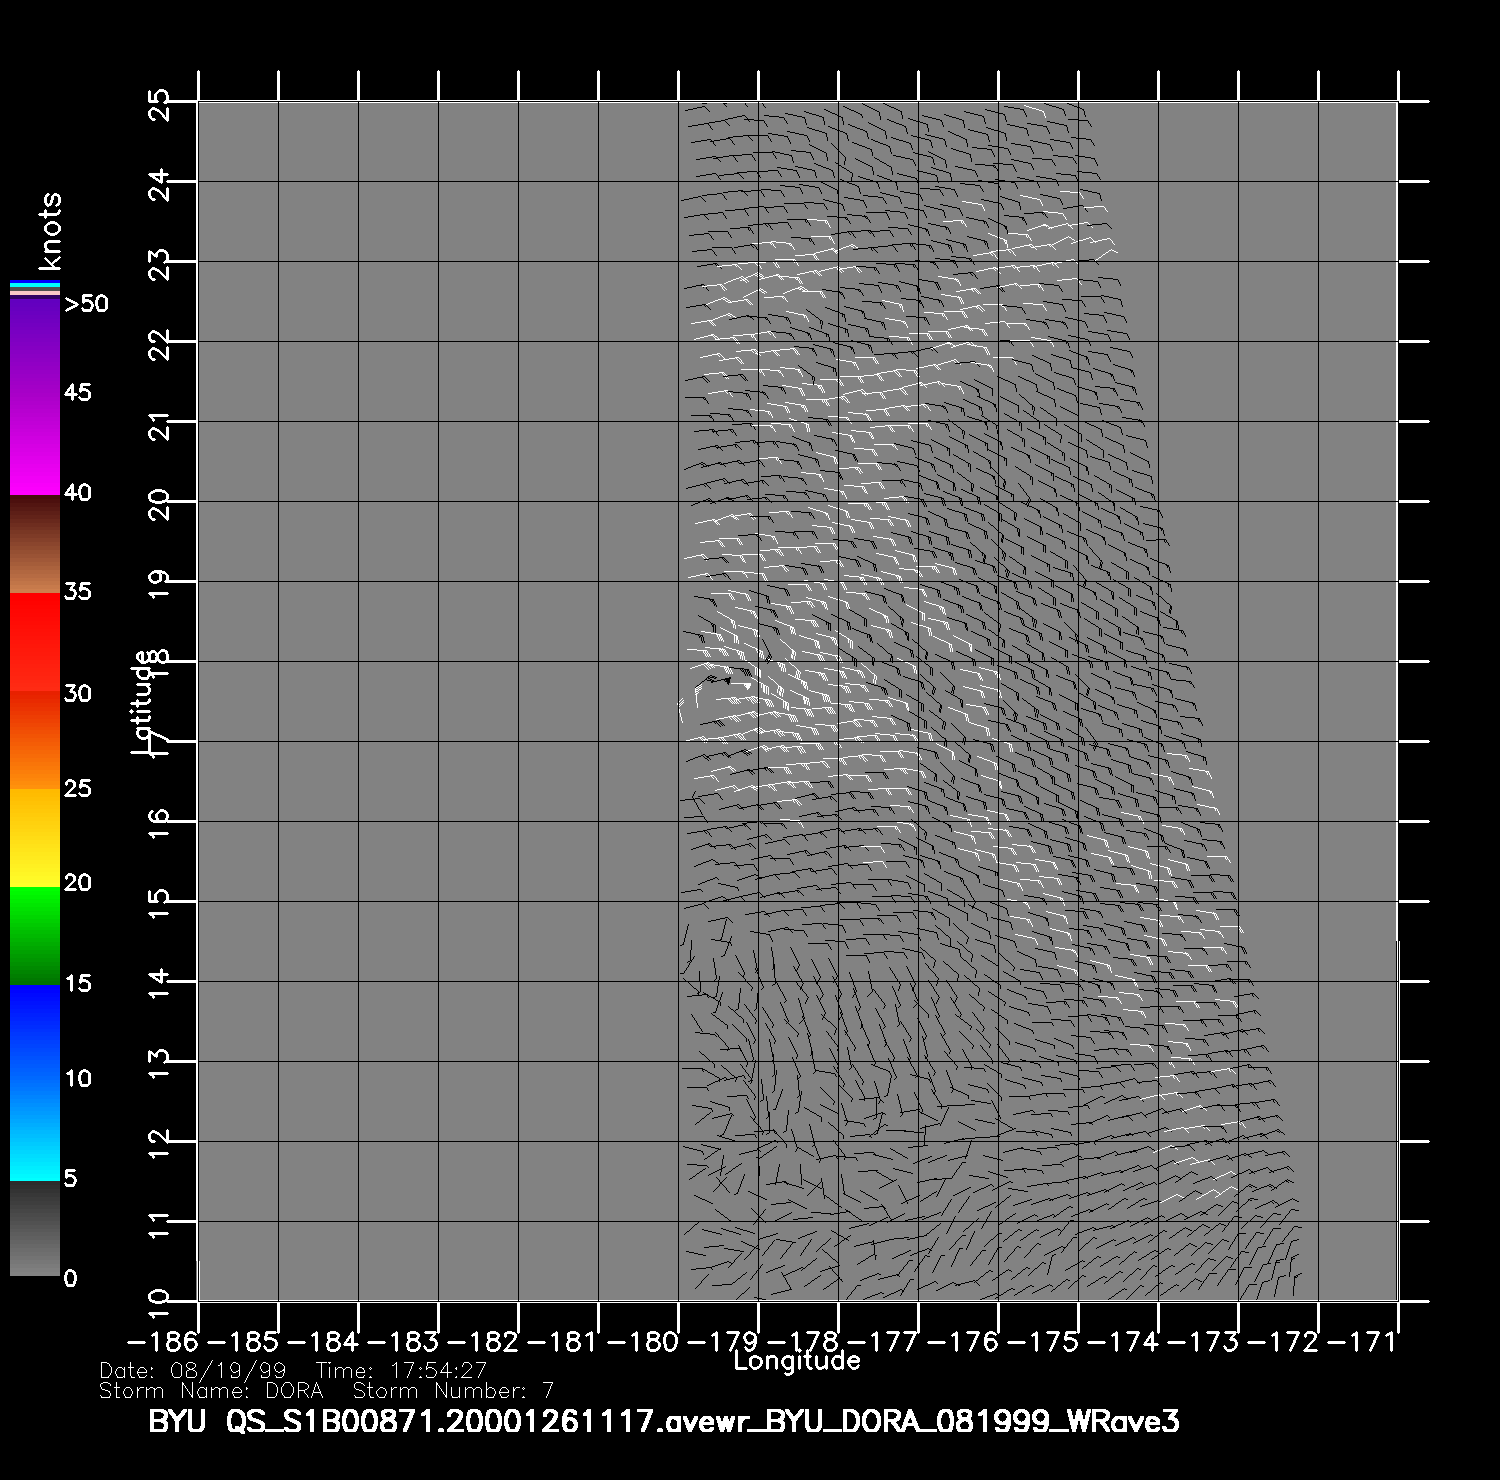The width and height of the screenshot is (1500, 1480).
Task: Click the ">50" legend value label
Action: (x=86, y=304)
